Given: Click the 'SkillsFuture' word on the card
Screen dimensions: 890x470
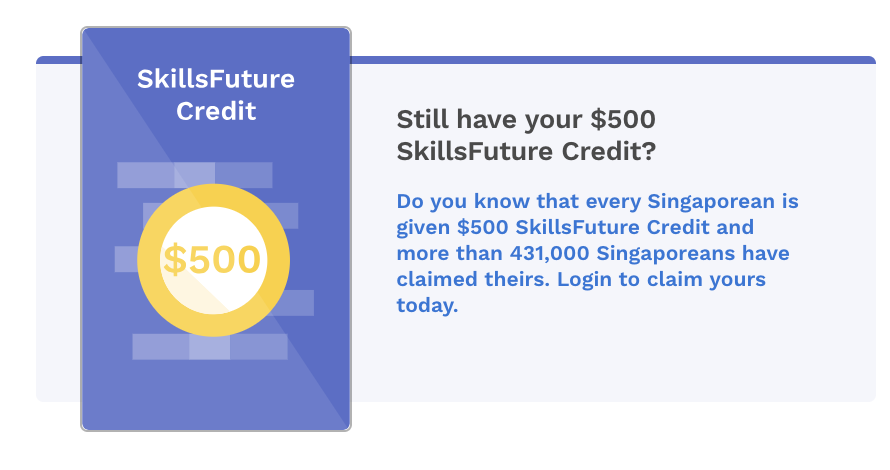Looking at the screenshot, I should pyautogui.click(x=216, y=79).
